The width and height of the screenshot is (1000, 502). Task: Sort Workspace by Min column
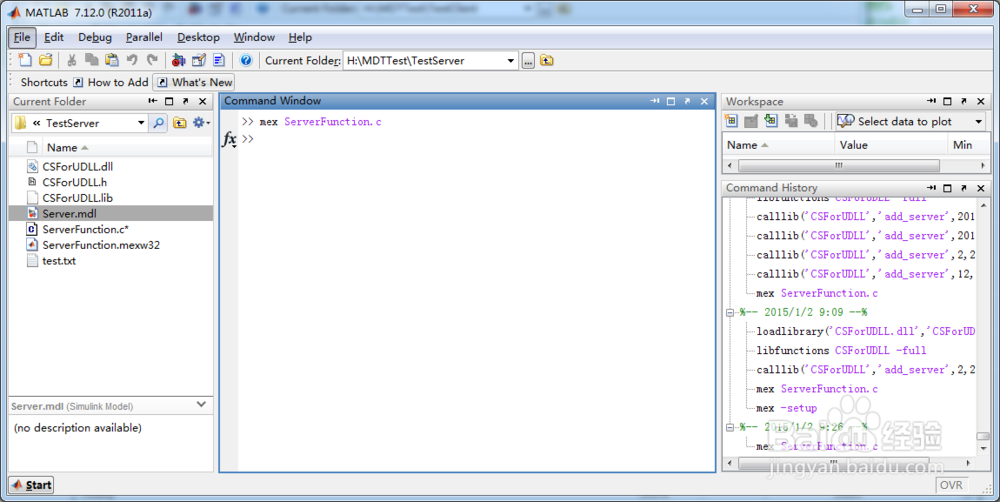click(x=962, y=145)
